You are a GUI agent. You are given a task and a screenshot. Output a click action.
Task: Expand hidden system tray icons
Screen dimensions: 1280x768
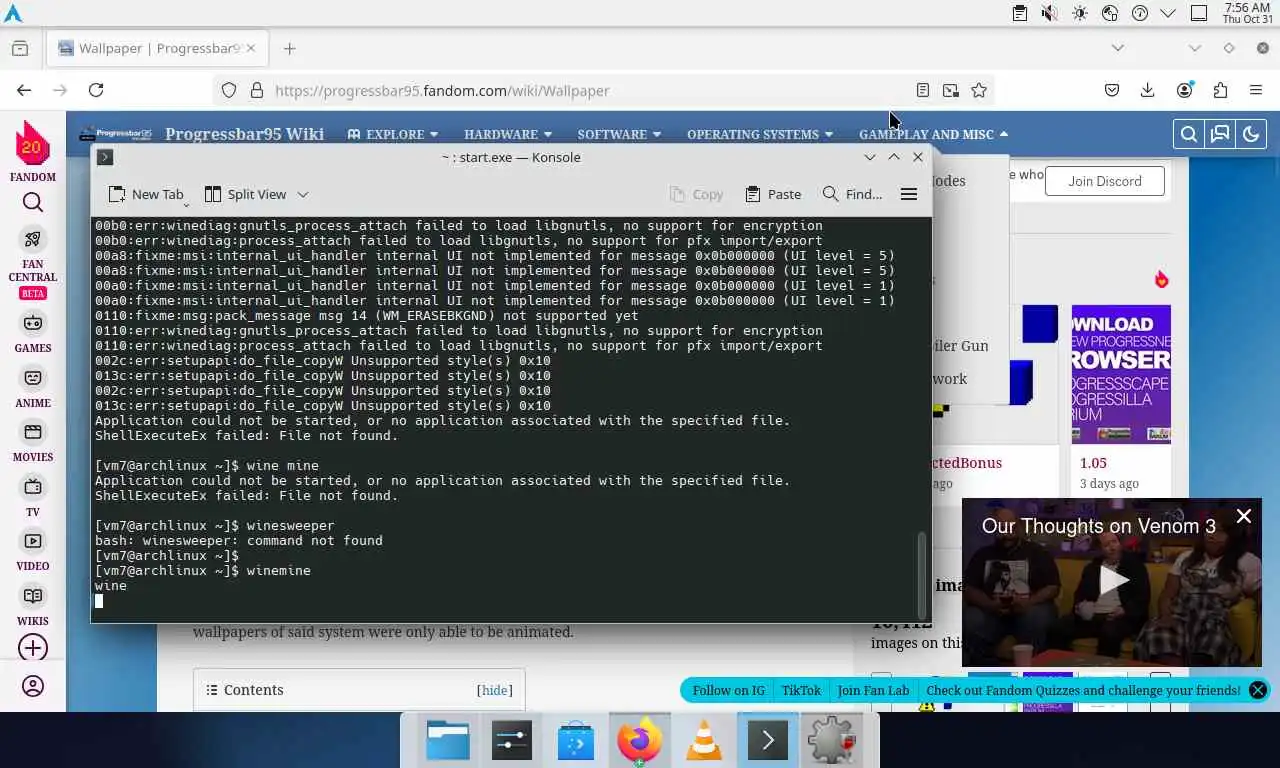tap(1168, 13)
